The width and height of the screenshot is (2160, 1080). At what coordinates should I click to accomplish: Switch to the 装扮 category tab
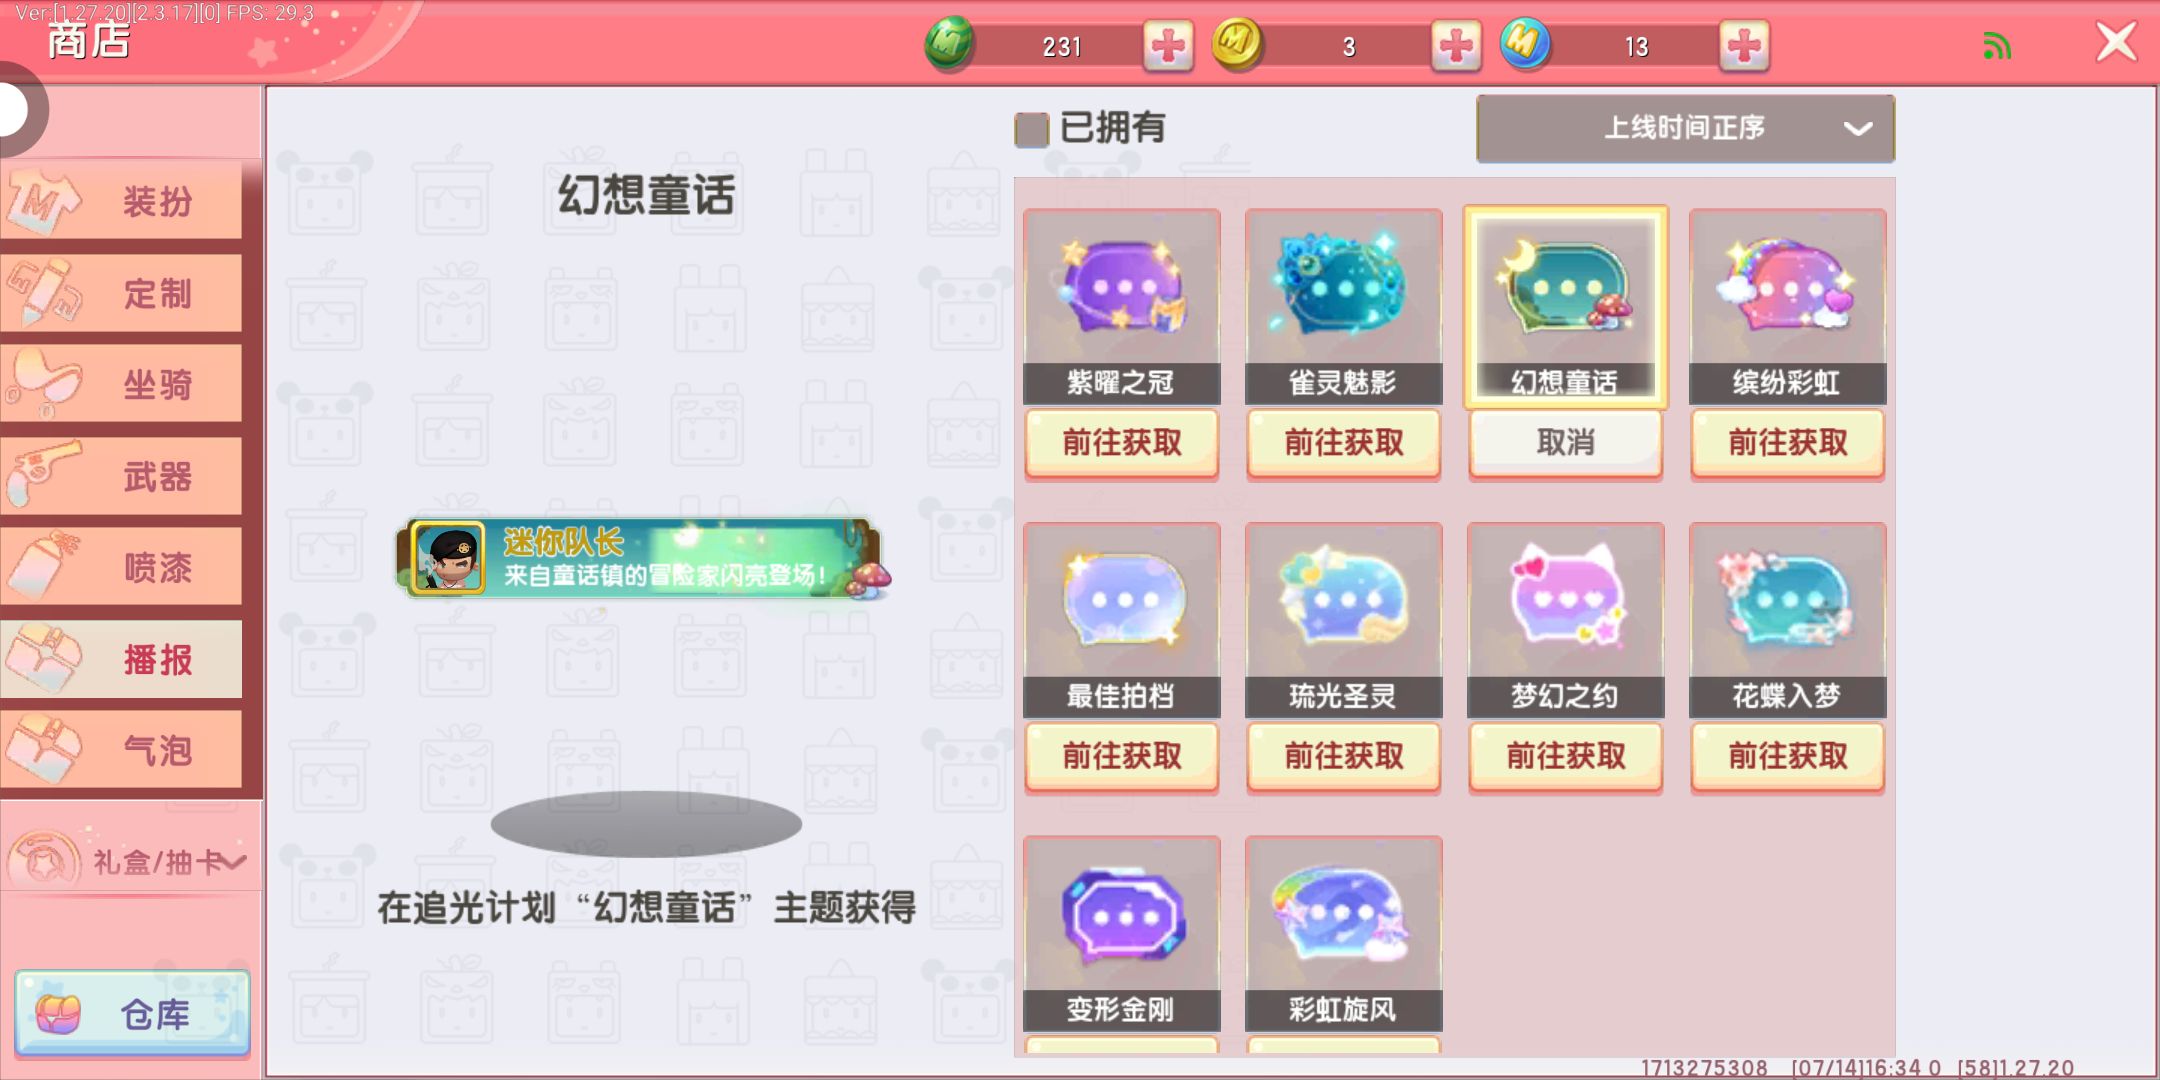tap(121, 201)
